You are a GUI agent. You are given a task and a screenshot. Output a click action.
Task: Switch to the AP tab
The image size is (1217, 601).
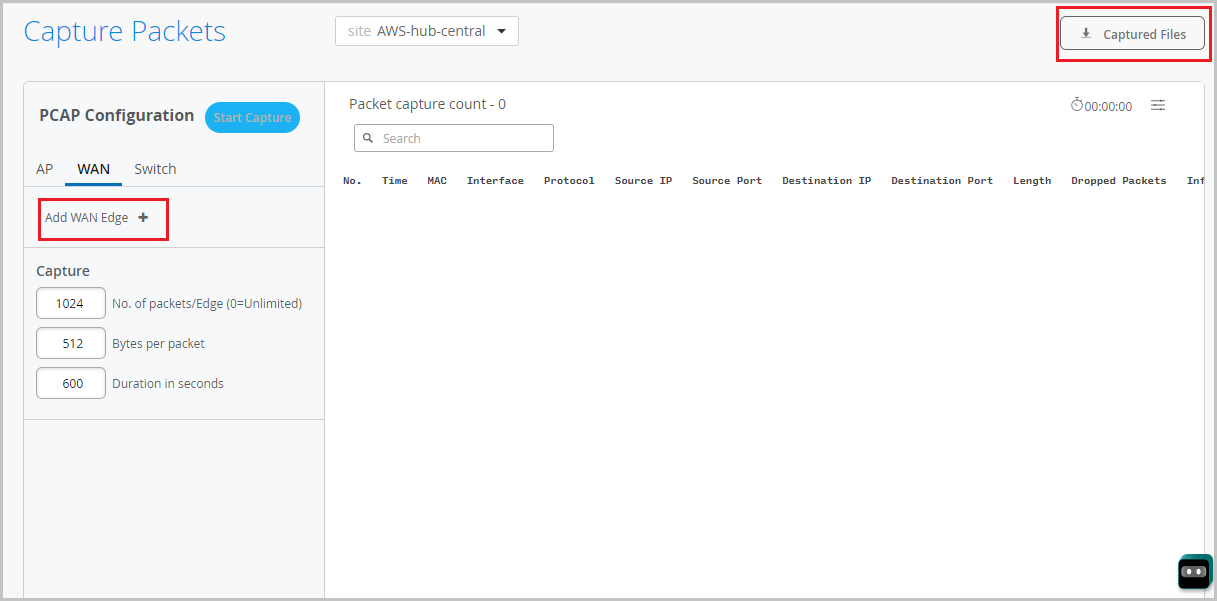click(45, 169)
